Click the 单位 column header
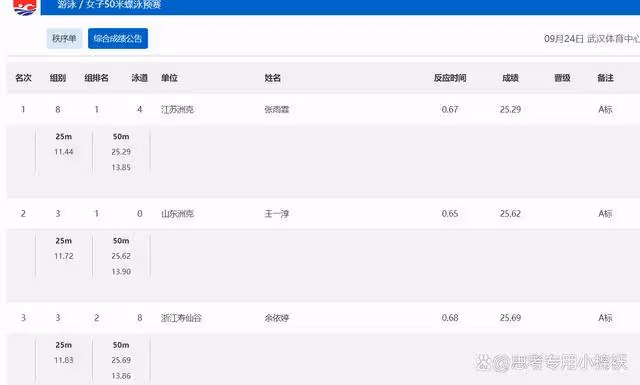 pos(169,78)
